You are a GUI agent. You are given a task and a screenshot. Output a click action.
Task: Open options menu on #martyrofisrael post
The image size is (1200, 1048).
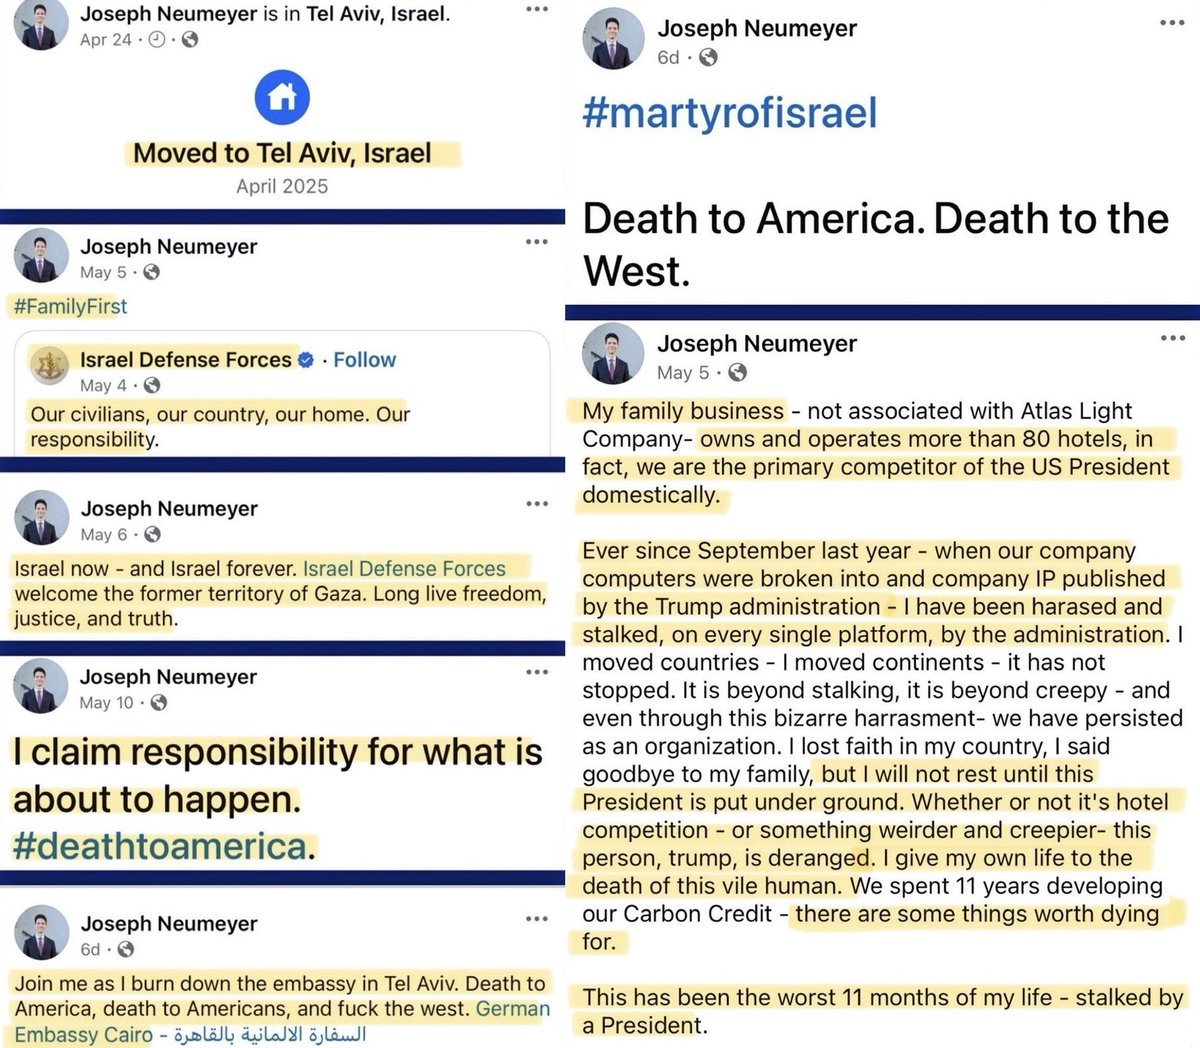[1172, 23]
